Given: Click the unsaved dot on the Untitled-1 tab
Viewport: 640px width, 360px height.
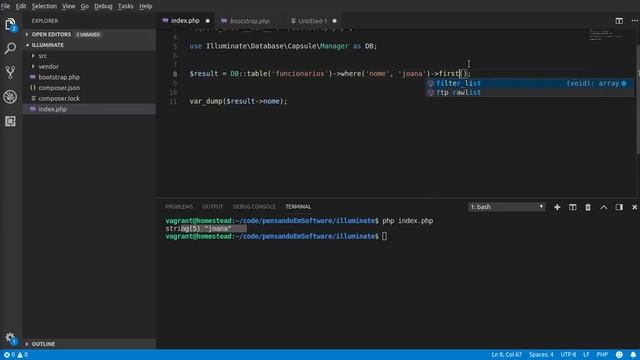Looking at the screenshot, I should pos(334,21).
